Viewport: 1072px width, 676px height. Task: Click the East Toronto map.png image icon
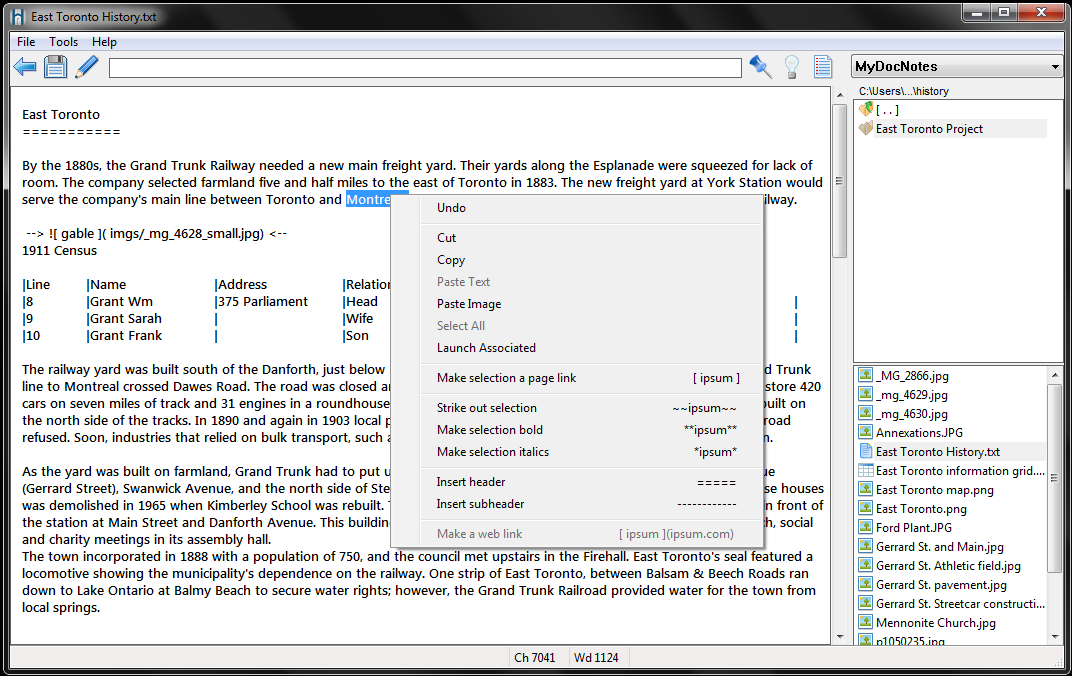coord(866,489)
